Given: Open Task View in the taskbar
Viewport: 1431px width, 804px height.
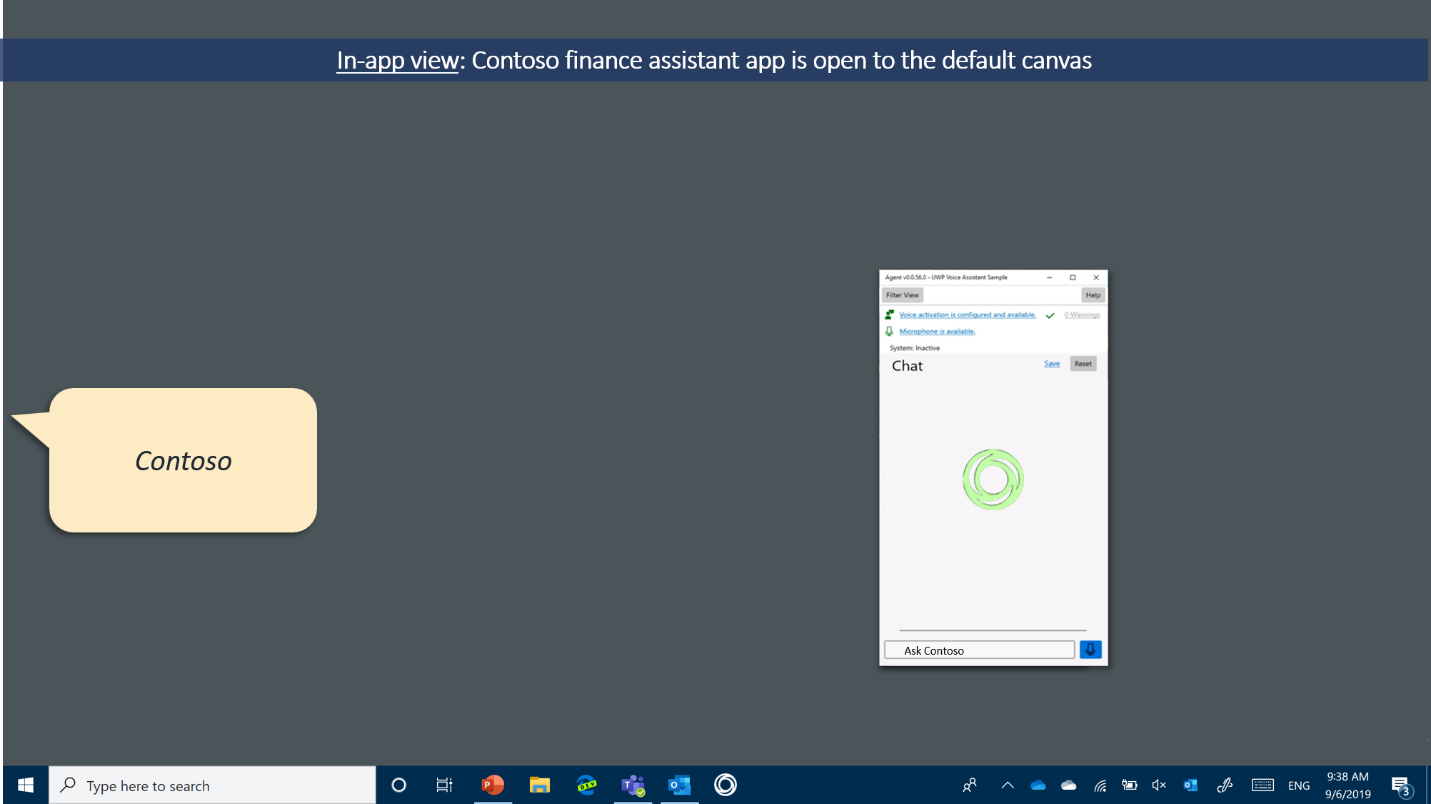Looking at the screenshot, I should [445, 785].
